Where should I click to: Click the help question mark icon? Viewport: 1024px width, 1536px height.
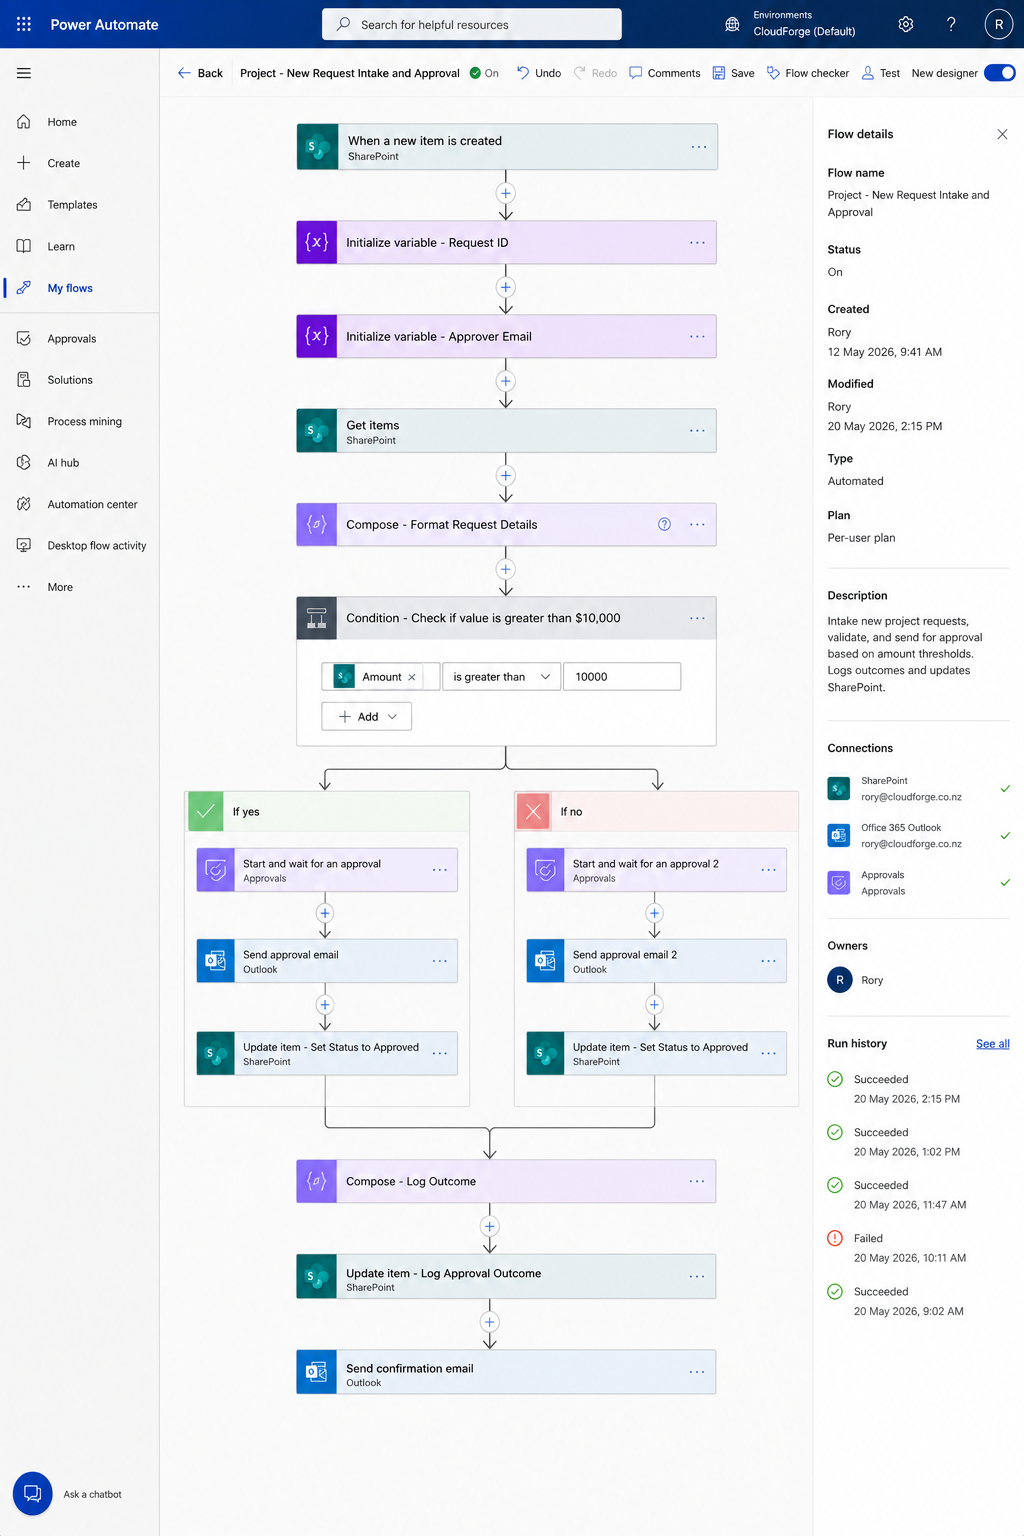tap(951, 24)
